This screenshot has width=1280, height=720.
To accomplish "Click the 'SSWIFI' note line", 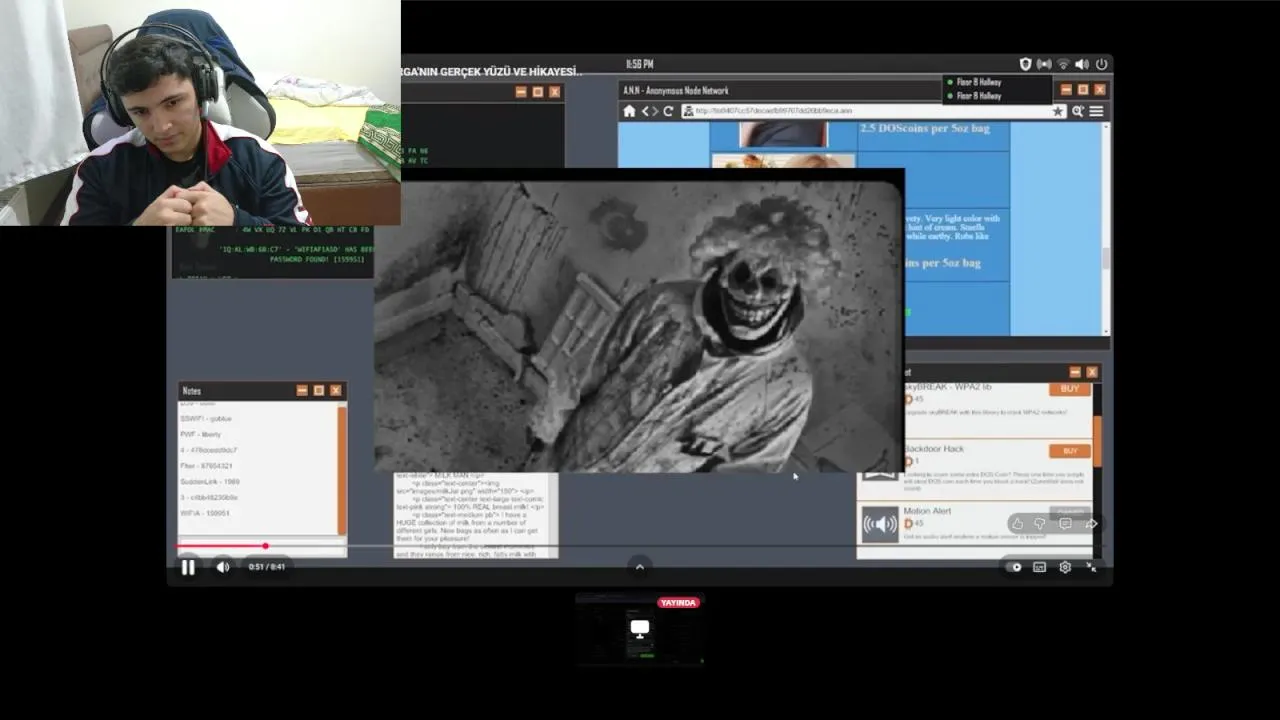I will click(x=206, y=418).
